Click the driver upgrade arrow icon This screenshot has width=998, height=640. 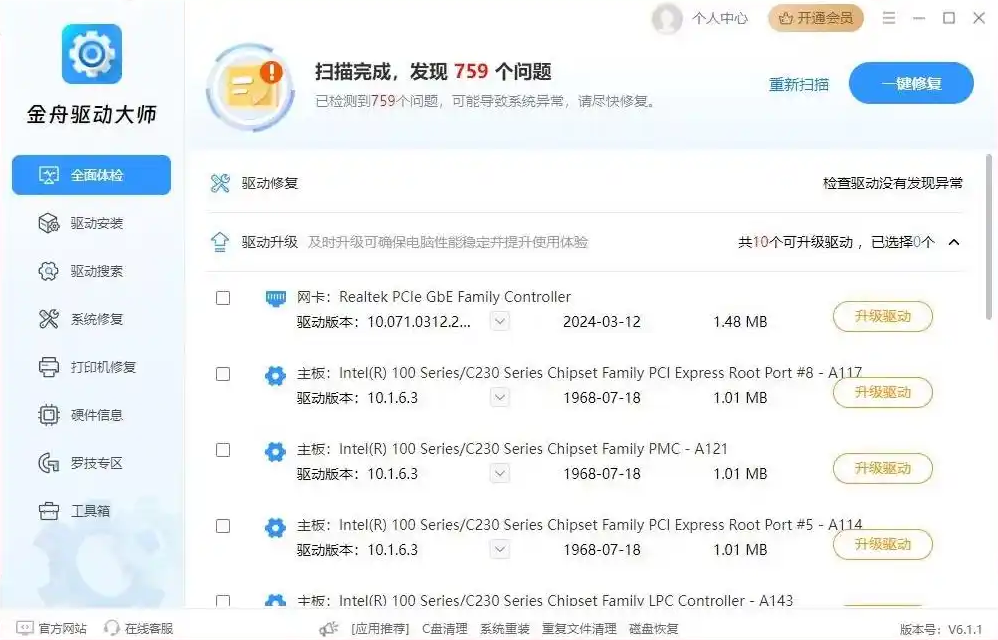pos(220,242)
